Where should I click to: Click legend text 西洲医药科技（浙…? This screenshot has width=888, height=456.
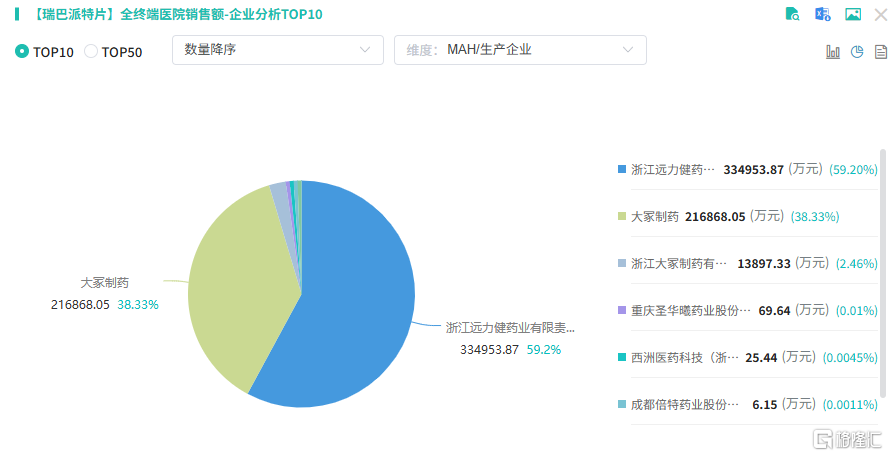685,357
